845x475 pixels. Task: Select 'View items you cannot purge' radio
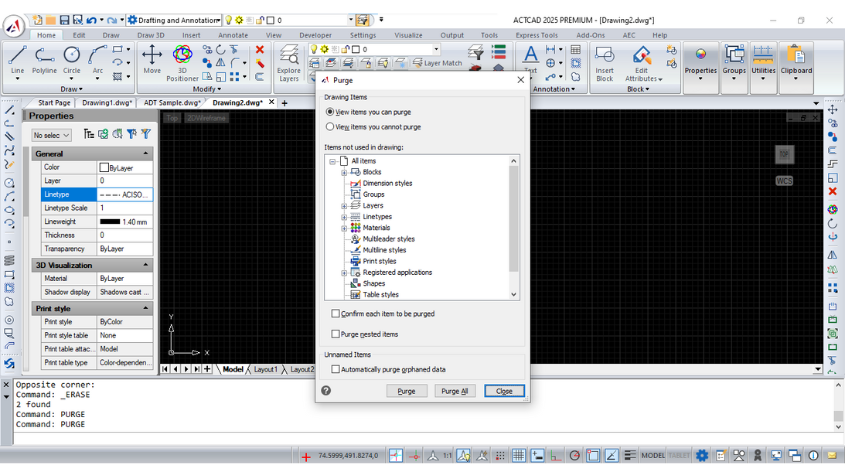click(x=330, y=127)
